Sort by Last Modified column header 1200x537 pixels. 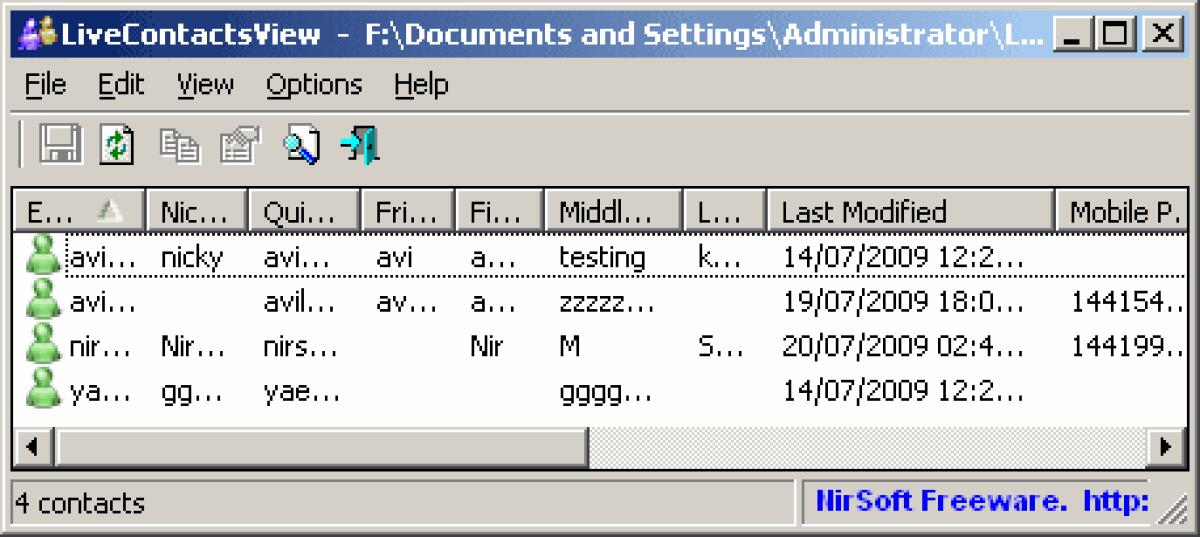(911, 211)
